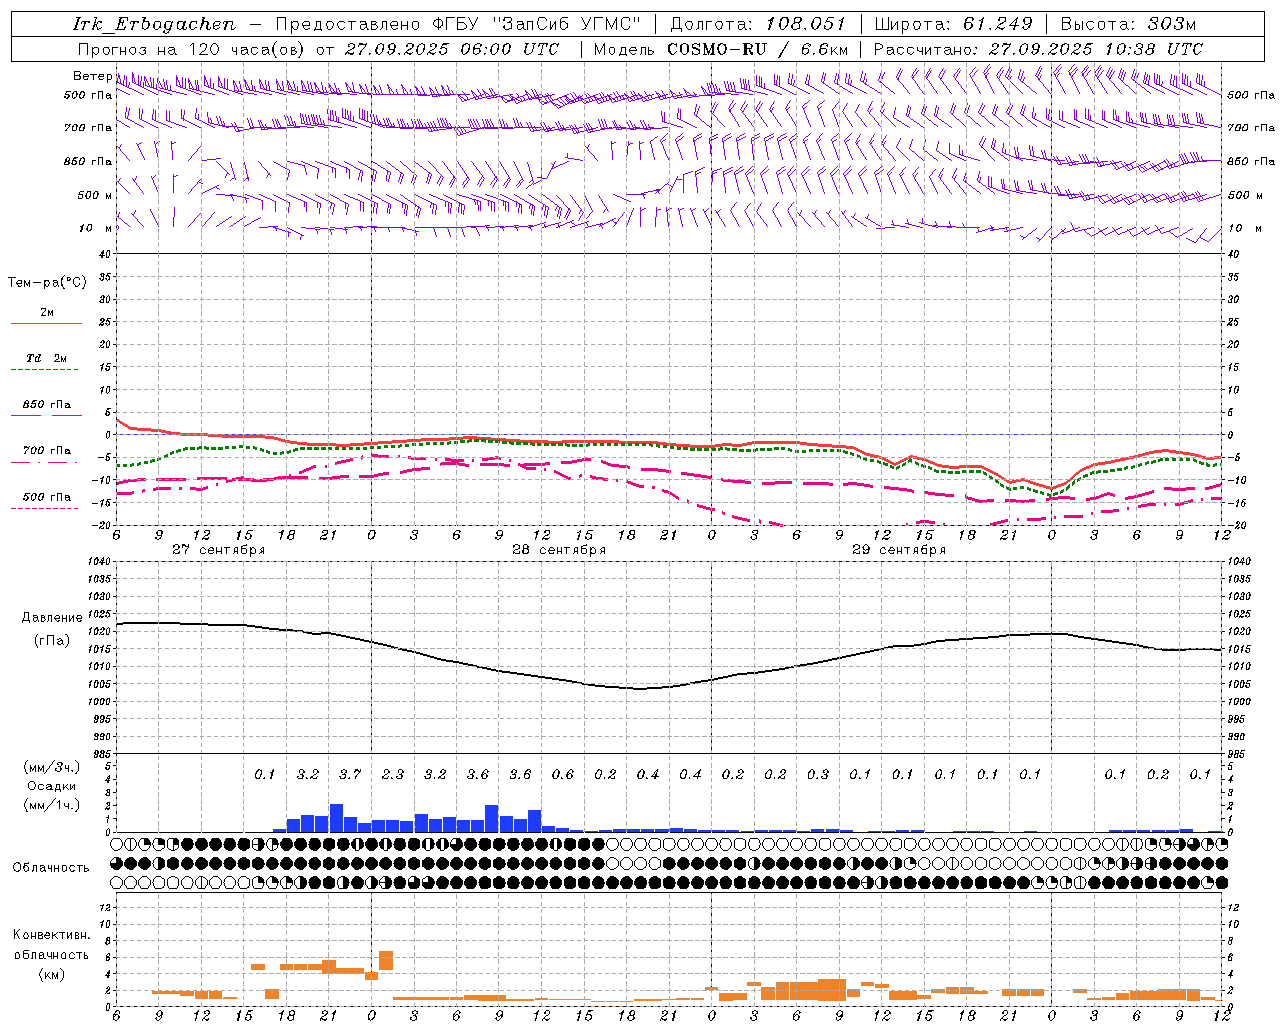Click the tallest blue precipitation bar
Screen dimensions: 1280x1024
(336, 818)
